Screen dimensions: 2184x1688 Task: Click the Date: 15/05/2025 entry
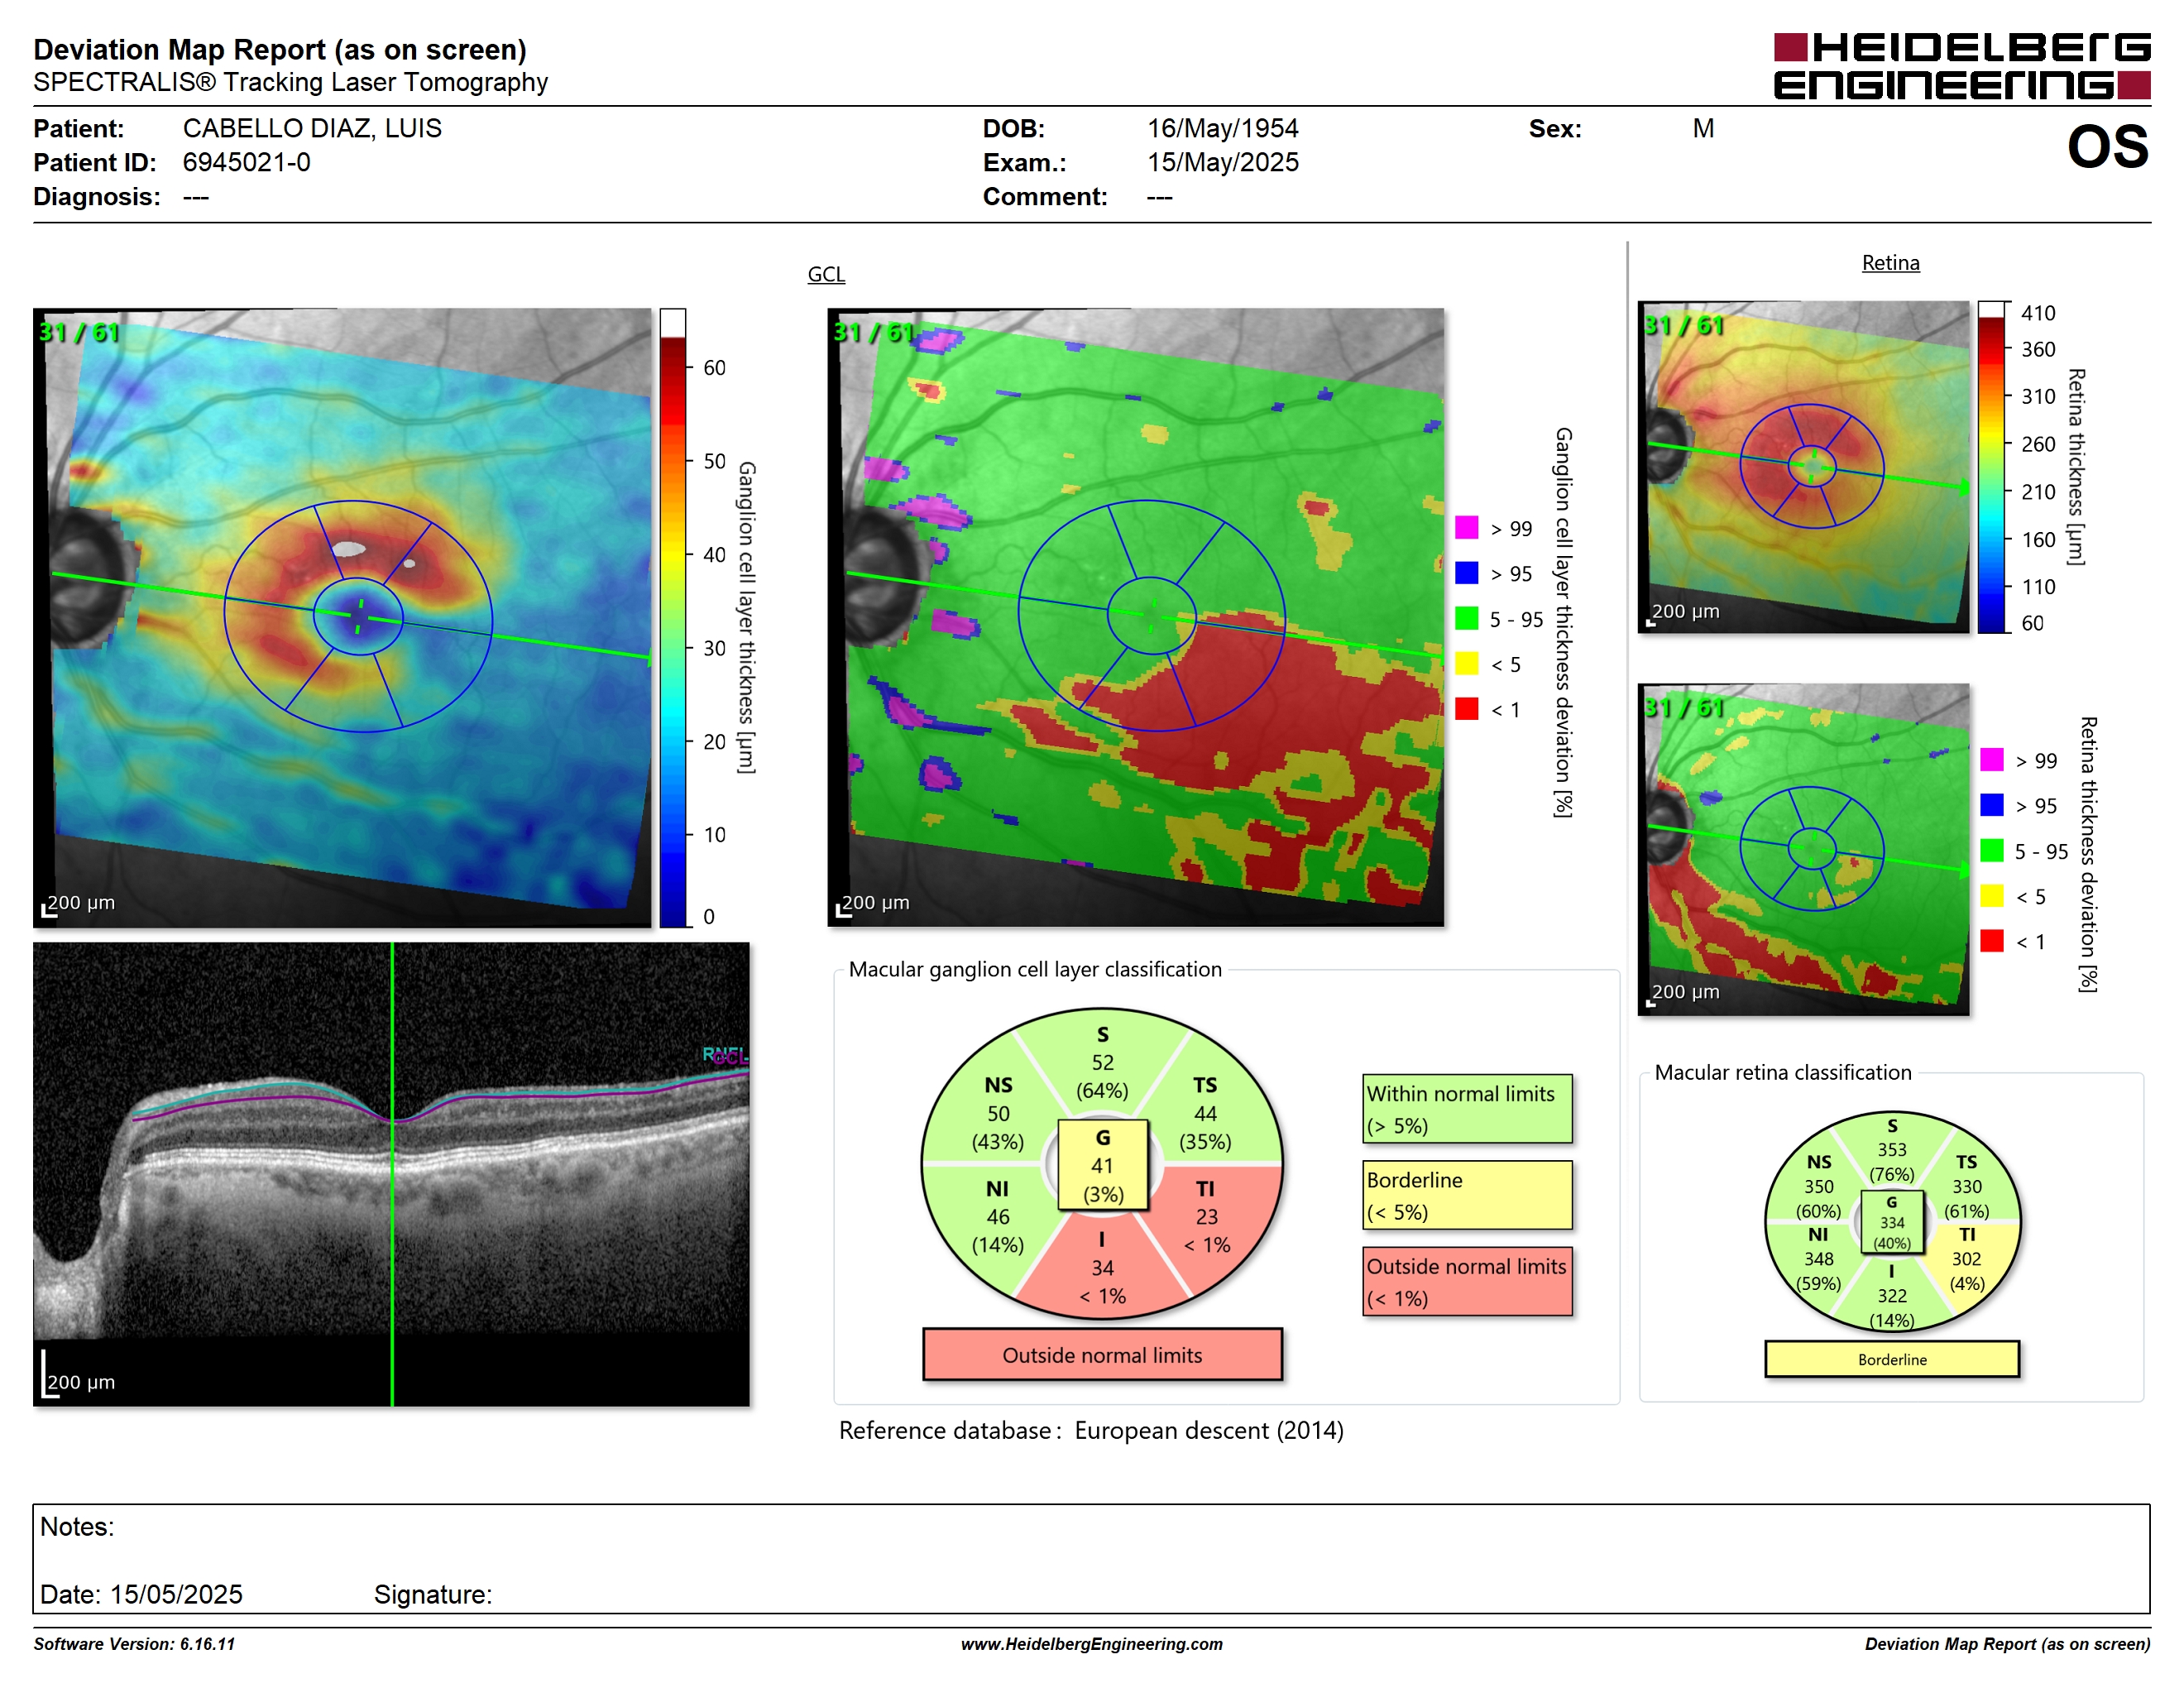(141, 1594)
